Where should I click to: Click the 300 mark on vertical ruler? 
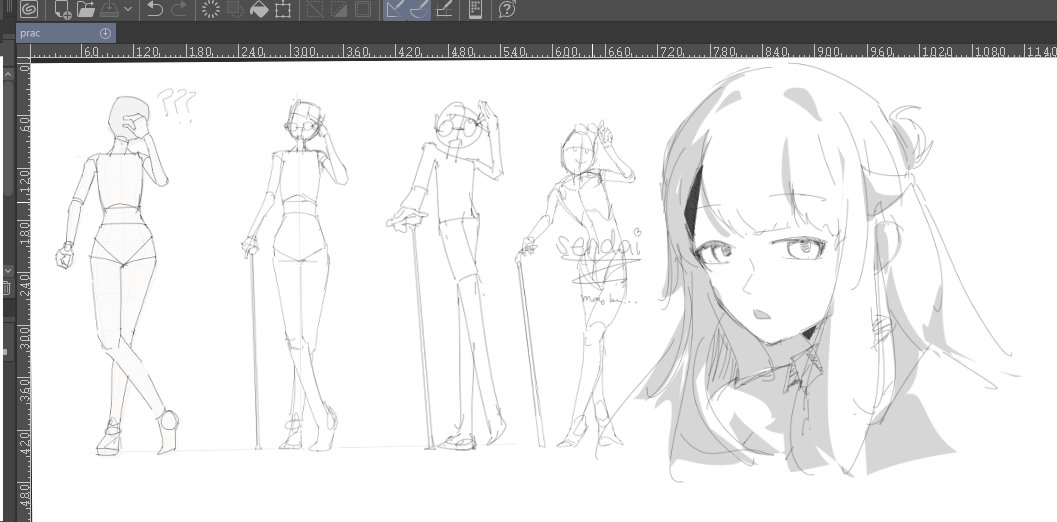(x=24, y=337)
